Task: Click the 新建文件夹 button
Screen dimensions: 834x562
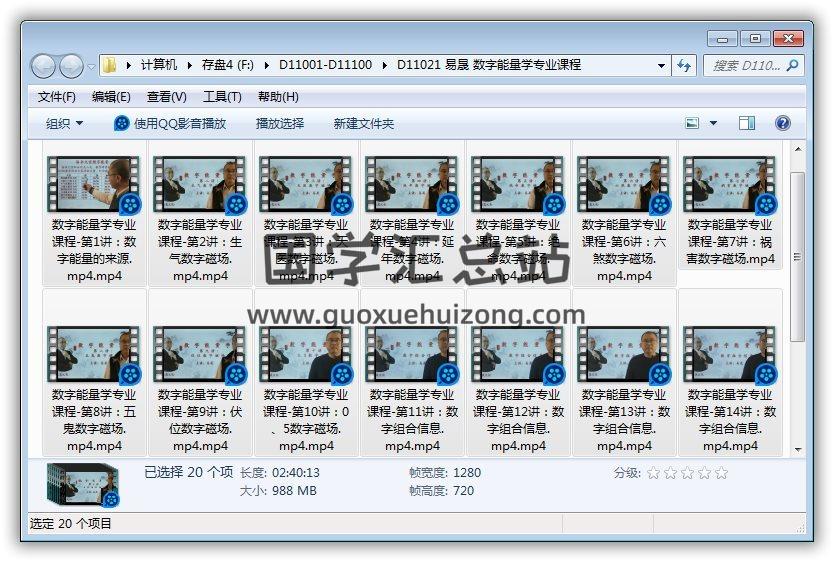Action: (364, 123)
